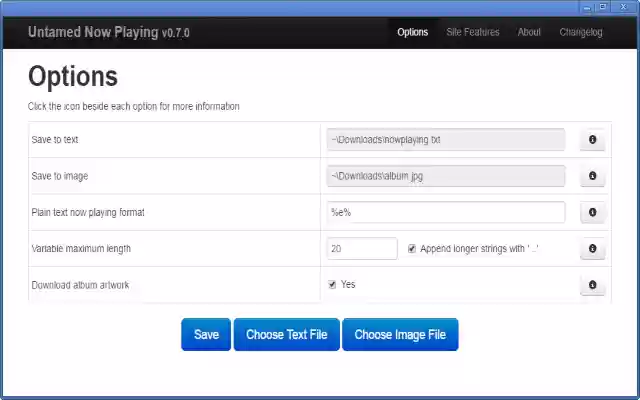The width and height of the screenshot is (640, 400).
Task: Toggle Append longer strings checkbox
Action: click(412, 249)
